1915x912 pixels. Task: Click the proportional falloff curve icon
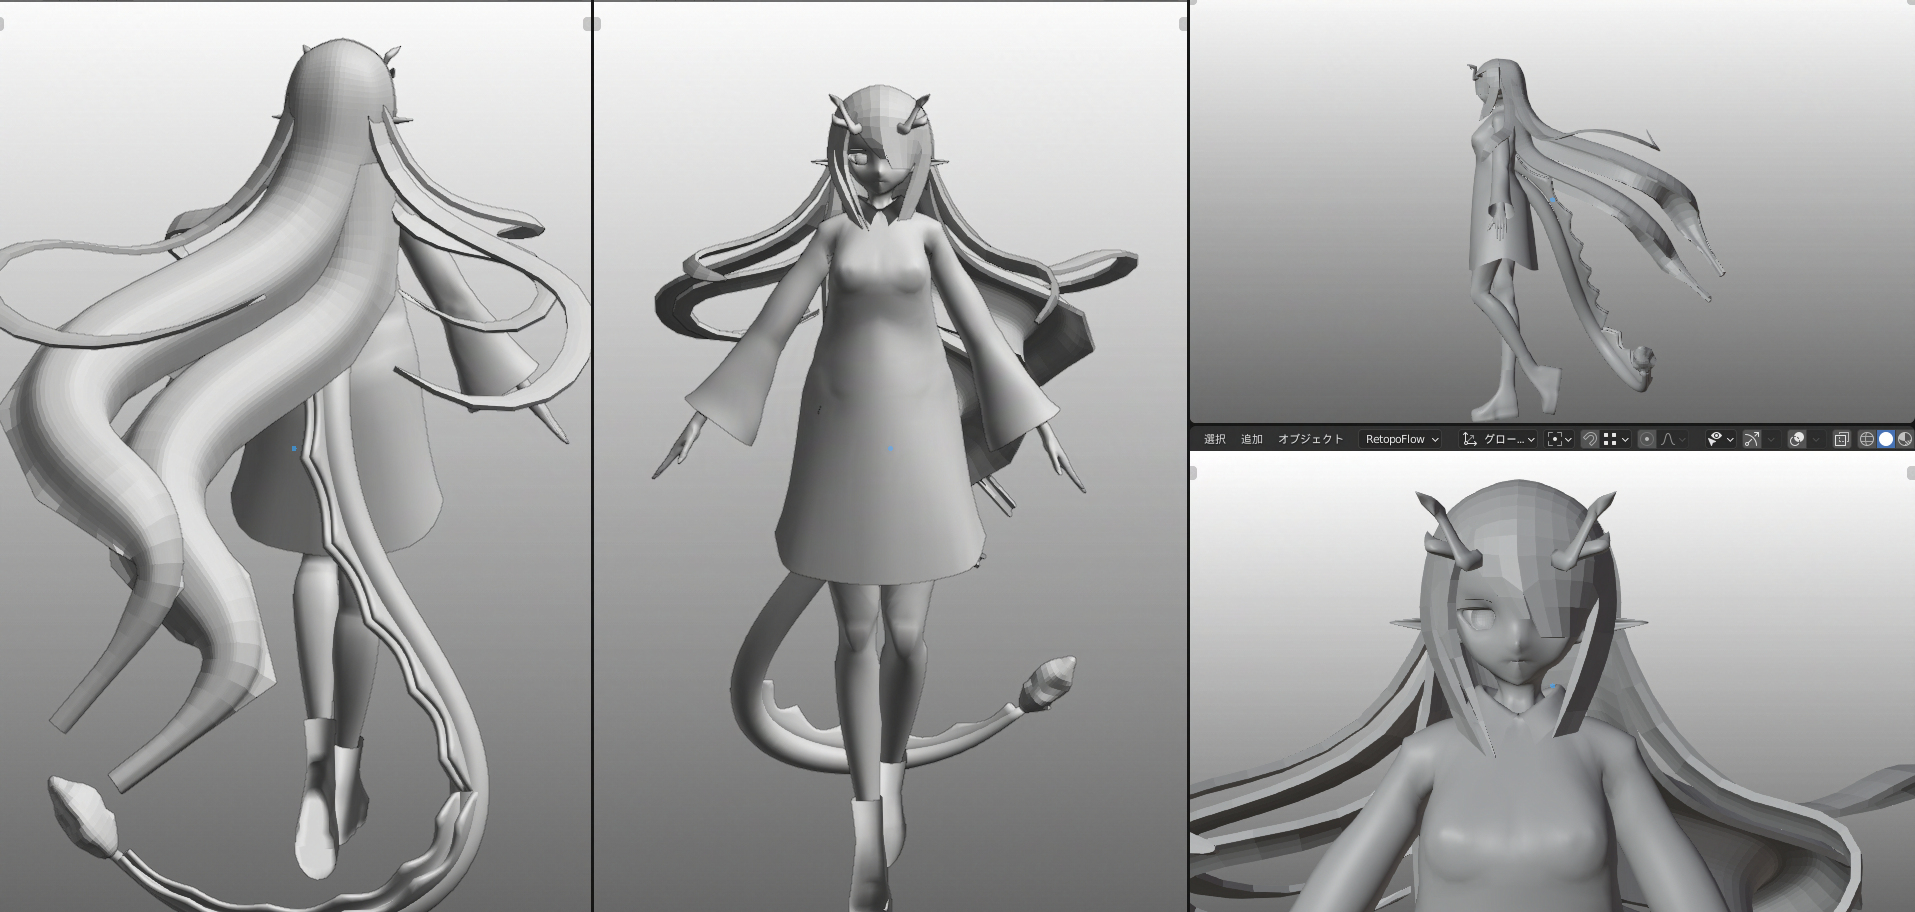click(1668, 439)
